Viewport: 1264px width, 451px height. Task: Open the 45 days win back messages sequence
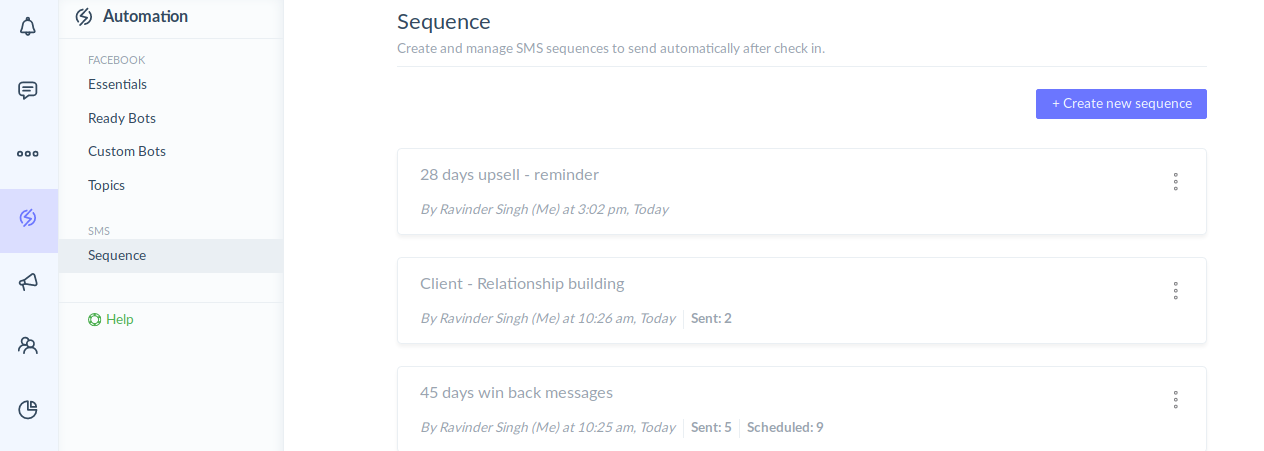coord(516,393)
